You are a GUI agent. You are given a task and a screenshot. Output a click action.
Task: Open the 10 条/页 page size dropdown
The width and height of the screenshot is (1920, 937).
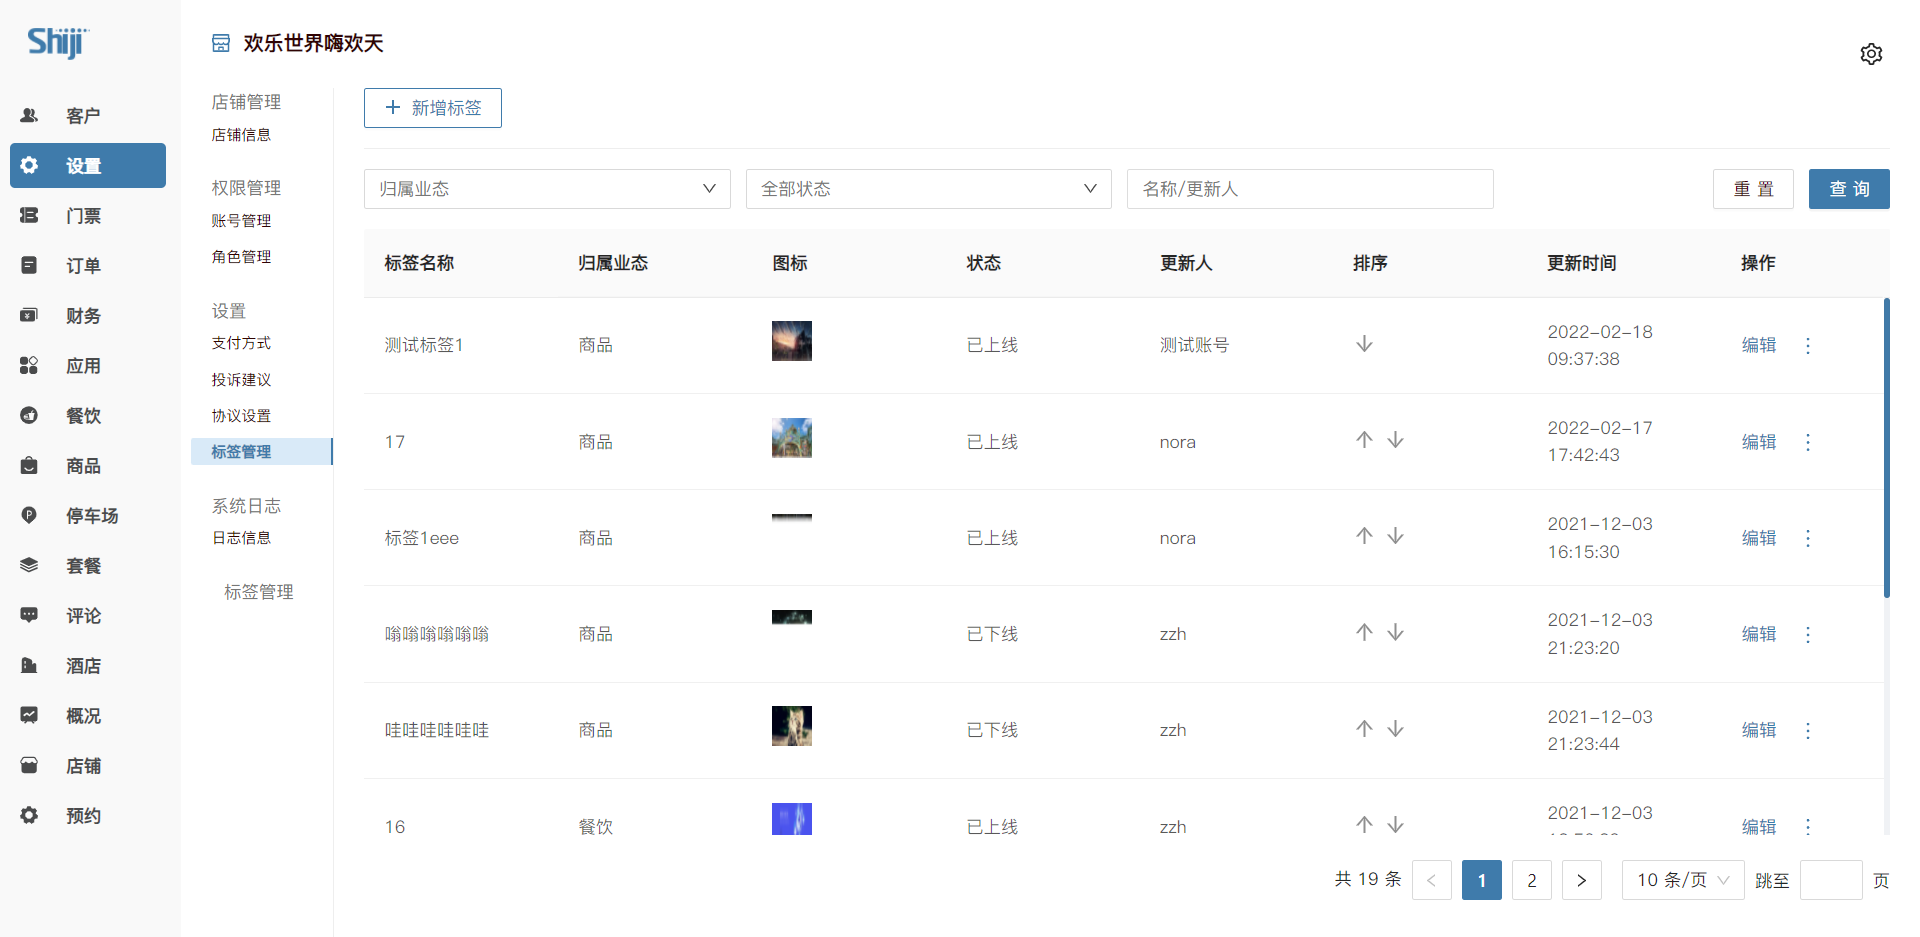click(1683, 880)
